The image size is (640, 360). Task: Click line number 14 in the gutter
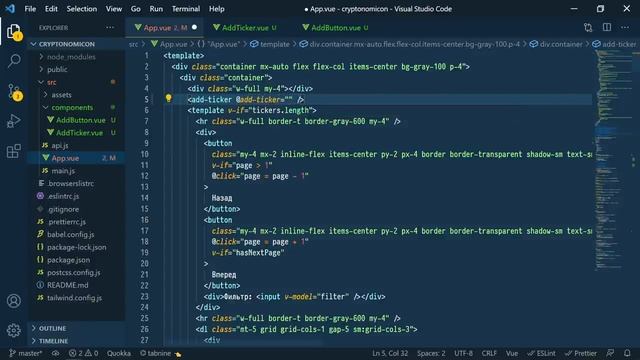144,198
